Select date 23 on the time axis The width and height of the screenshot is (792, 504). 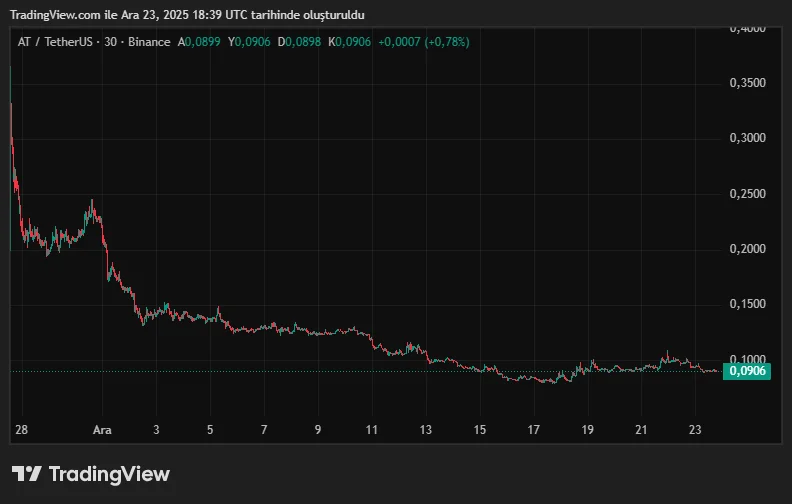(695, 430)
